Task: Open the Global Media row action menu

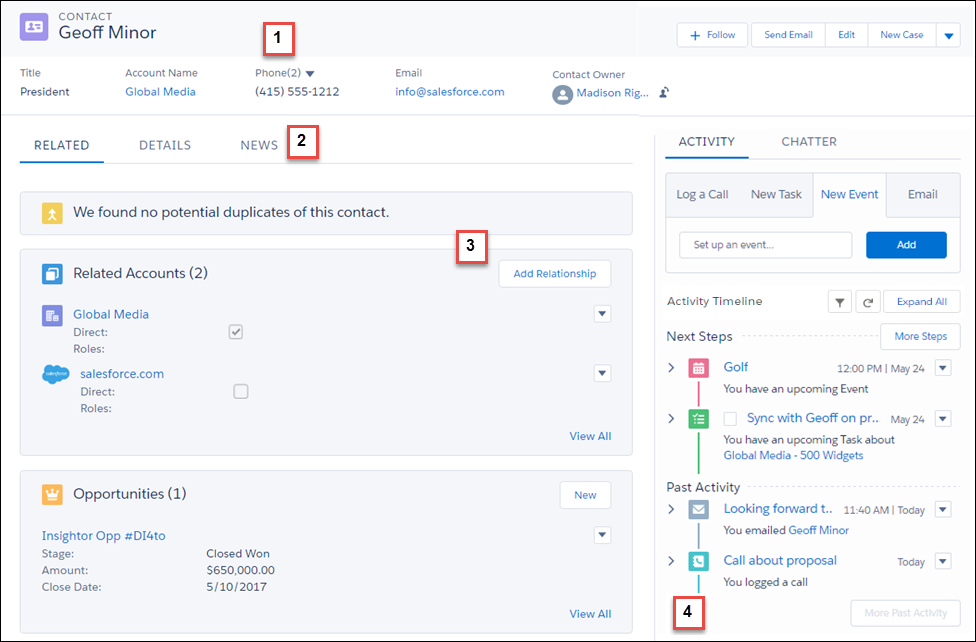Action: tap(602, 314)
